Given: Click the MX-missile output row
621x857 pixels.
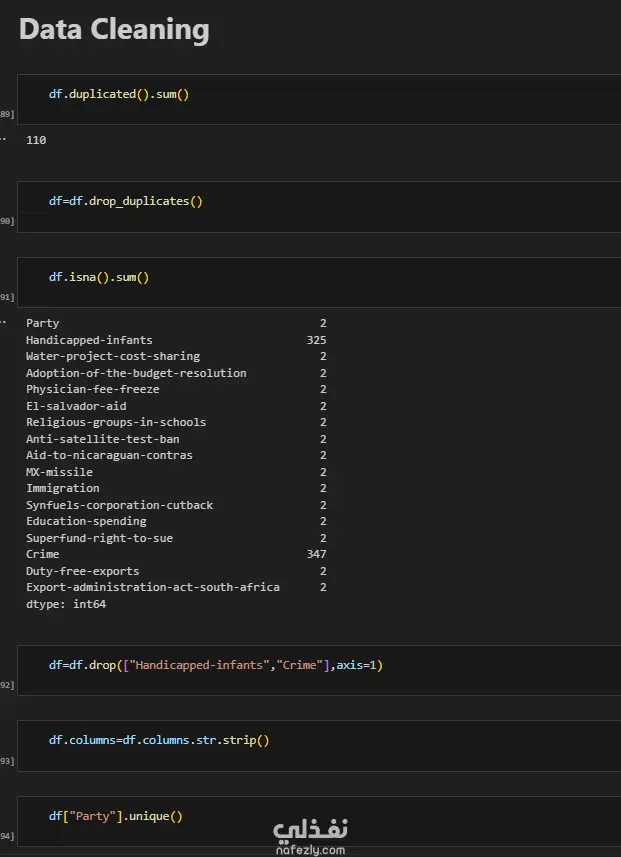Looking at the screenshot, I should click(59, 472).
